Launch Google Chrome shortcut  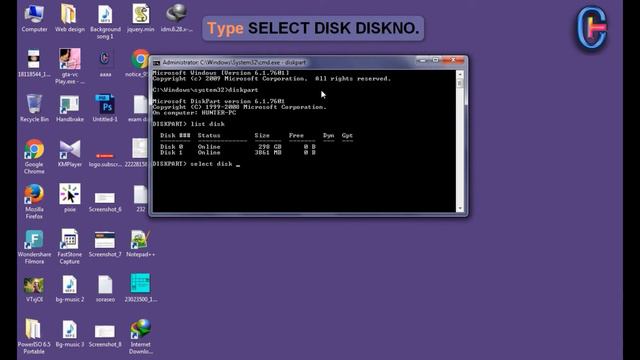(34, 156)
